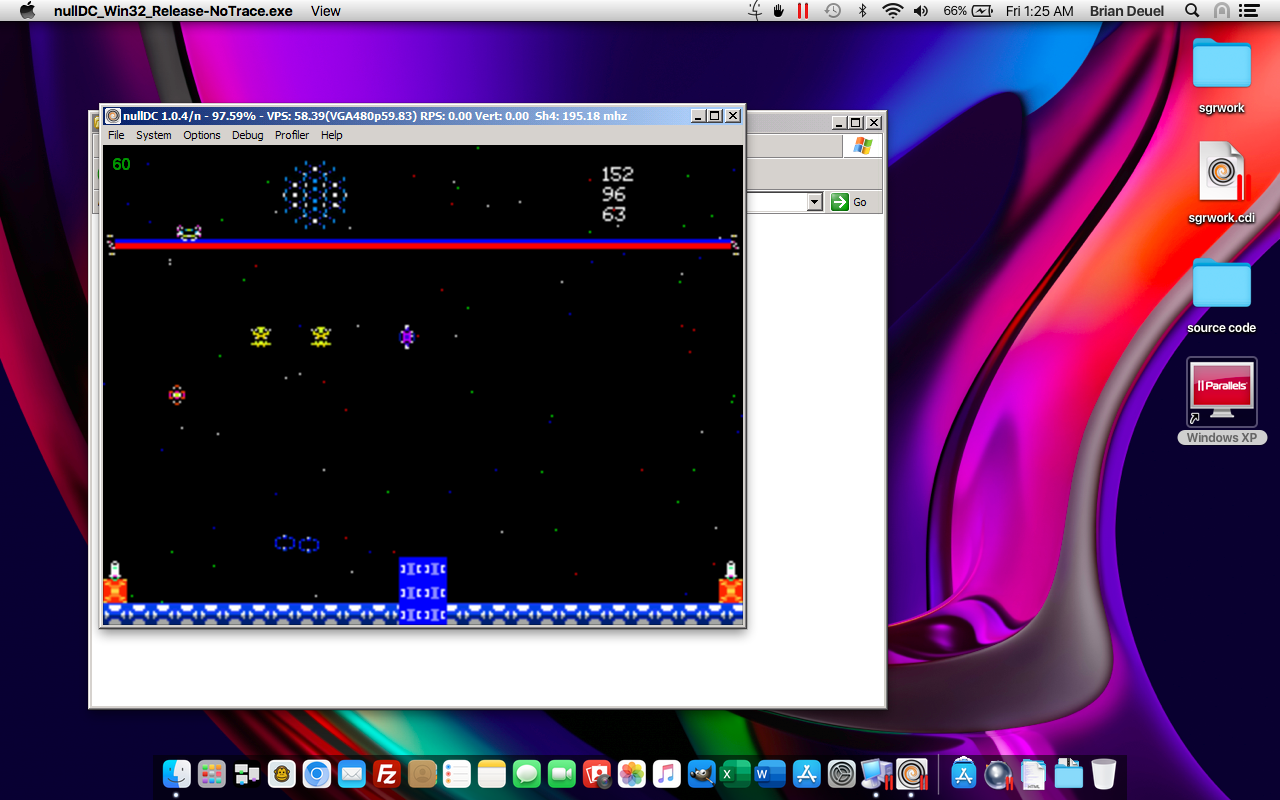Launch FileZilla from the dock
This screenshot has width=1280, height=800.
[x=387, y=774]
